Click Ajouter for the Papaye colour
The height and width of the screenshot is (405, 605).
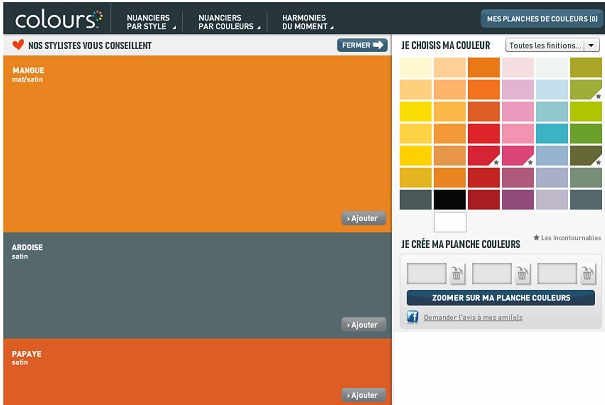(363, 394)
